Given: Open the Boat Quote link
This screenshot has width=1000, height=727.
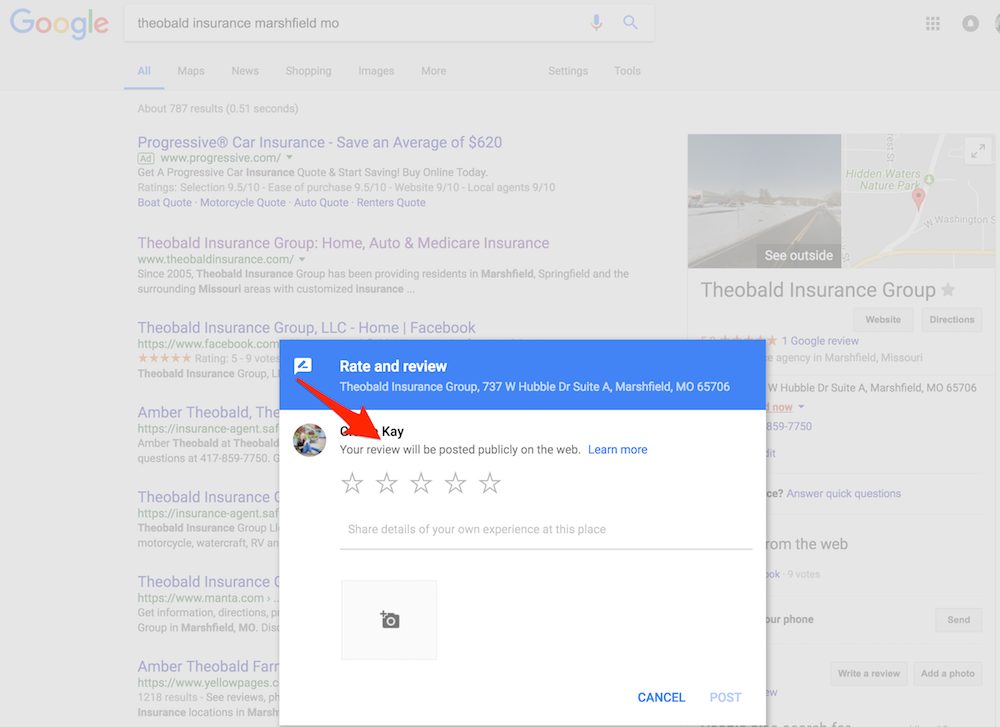Looking at the screenshot, I should point(165,202).
